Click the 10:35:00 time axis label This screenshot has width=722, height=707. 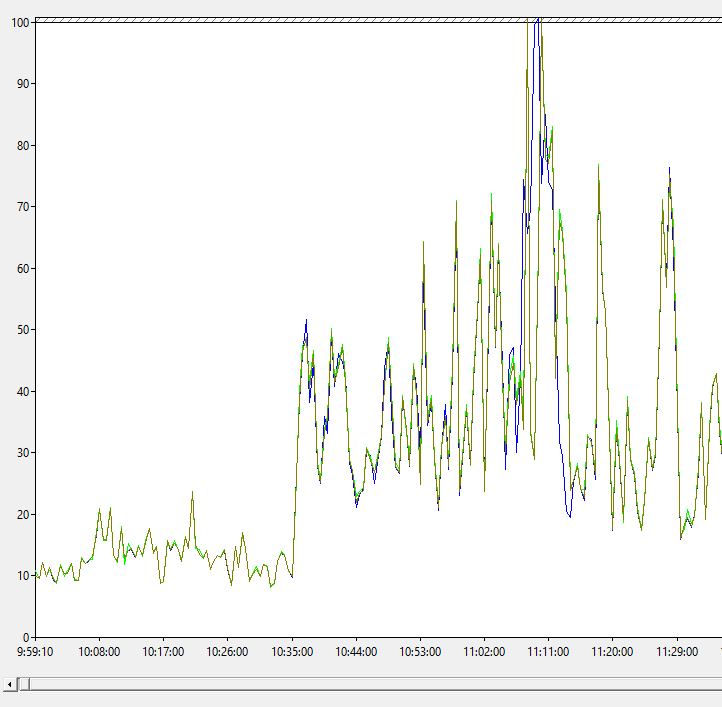pyautogui.click(x=292, y=652)
